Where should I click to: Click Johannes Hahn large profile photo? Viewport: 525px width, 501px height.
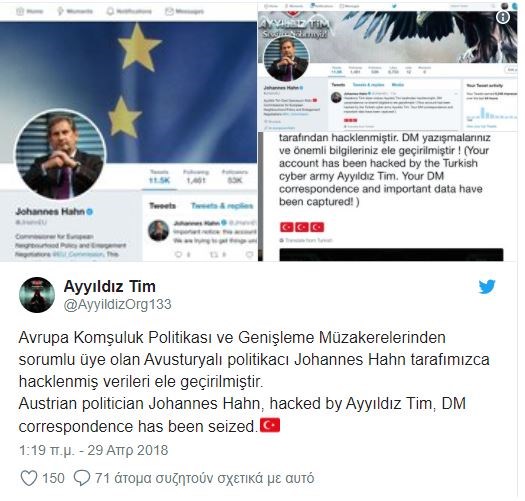click(61, 154)
